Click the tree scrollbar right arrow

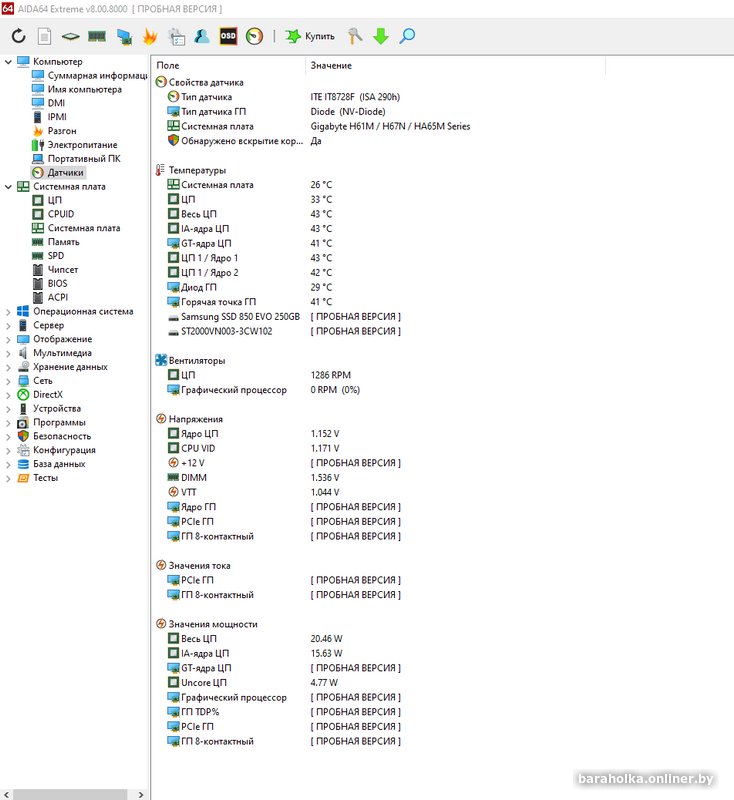tap(141, 794)
